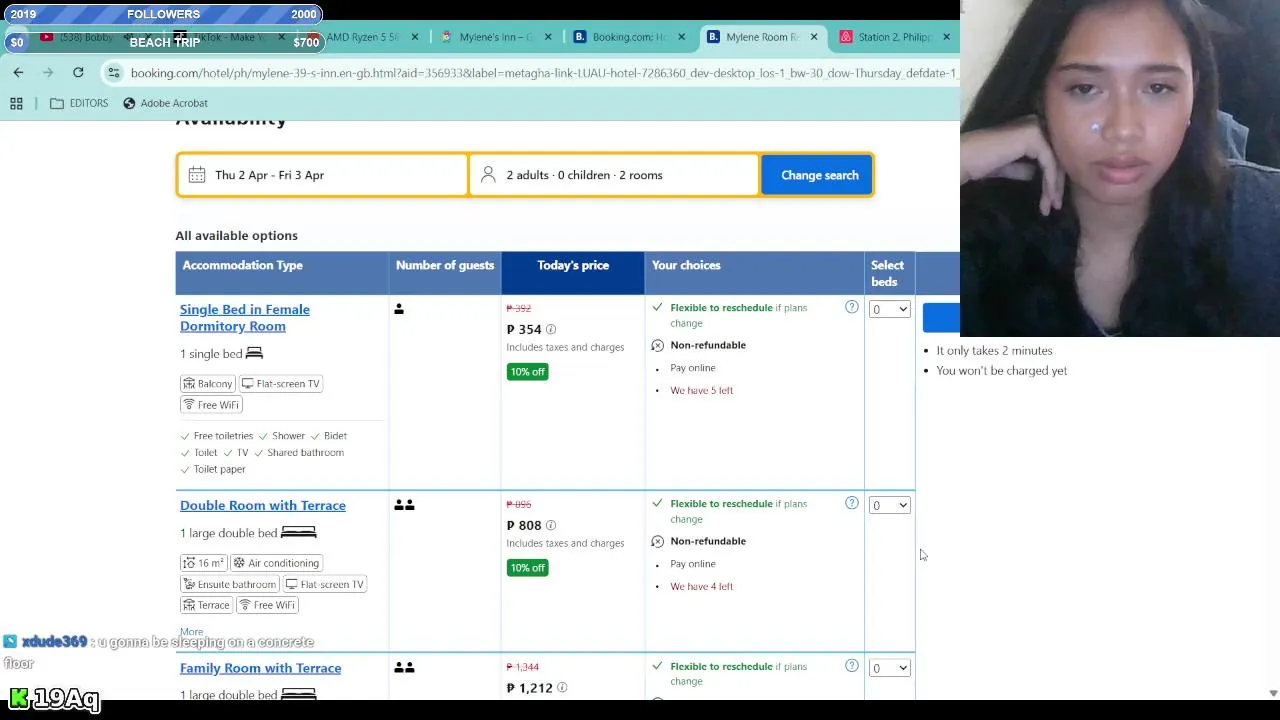Click price info icon next to ₱ 354
The width and height of the screenshot is (1280, 720).
tap(551, 329)
